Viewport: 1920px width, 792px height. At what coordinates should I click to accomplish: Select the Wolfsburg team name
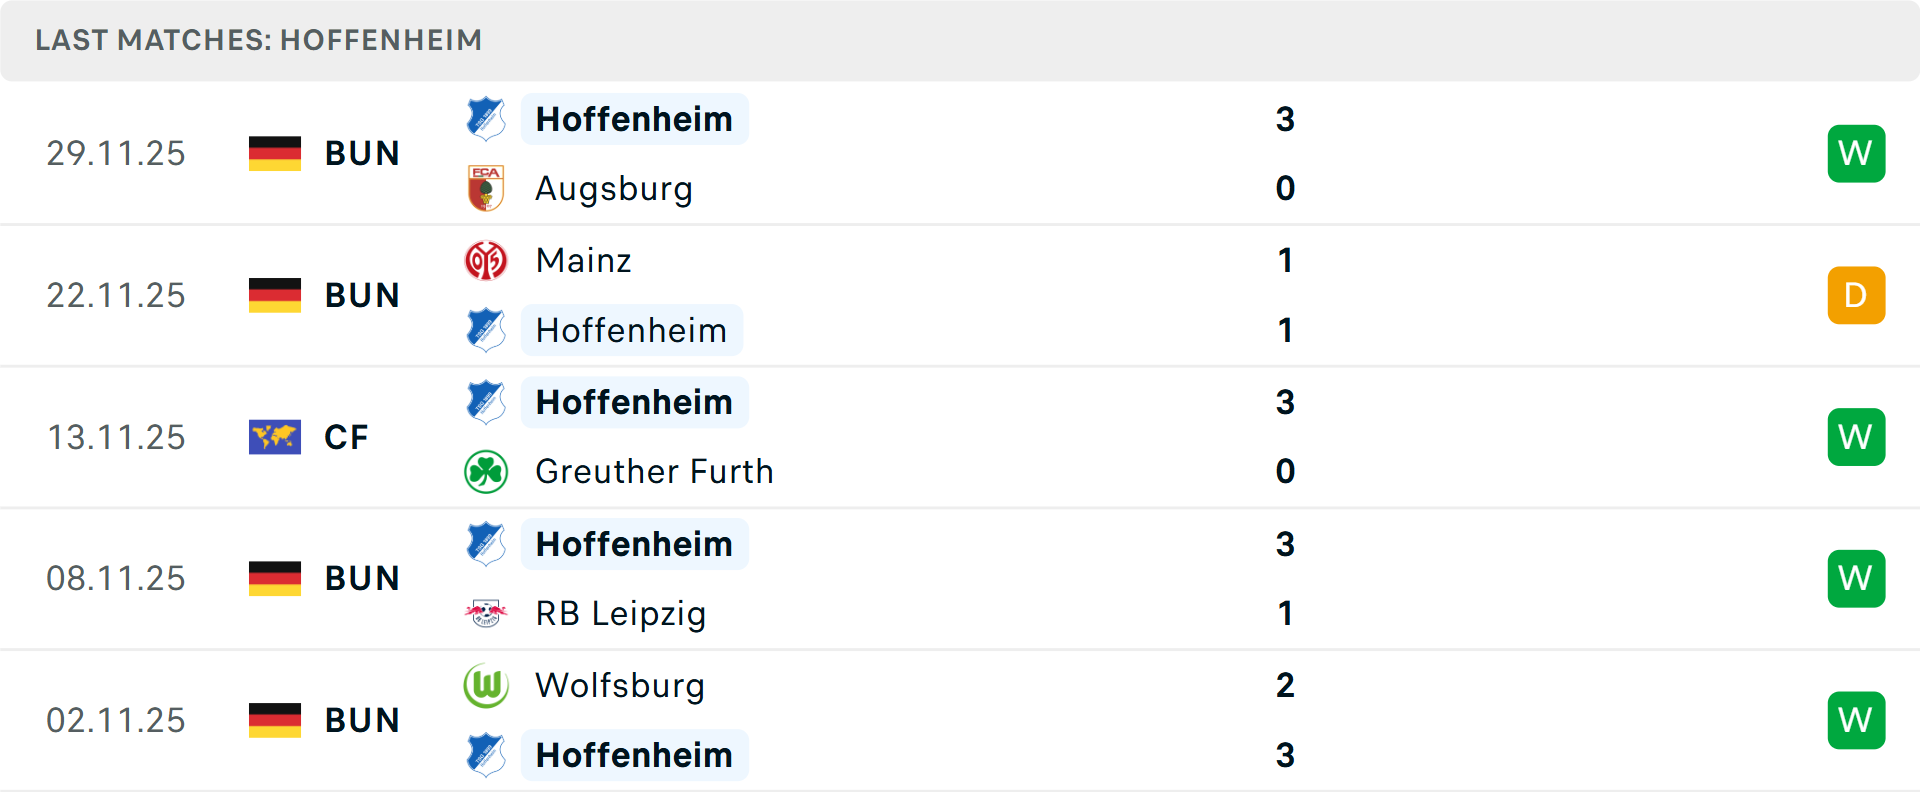point(620,685)
